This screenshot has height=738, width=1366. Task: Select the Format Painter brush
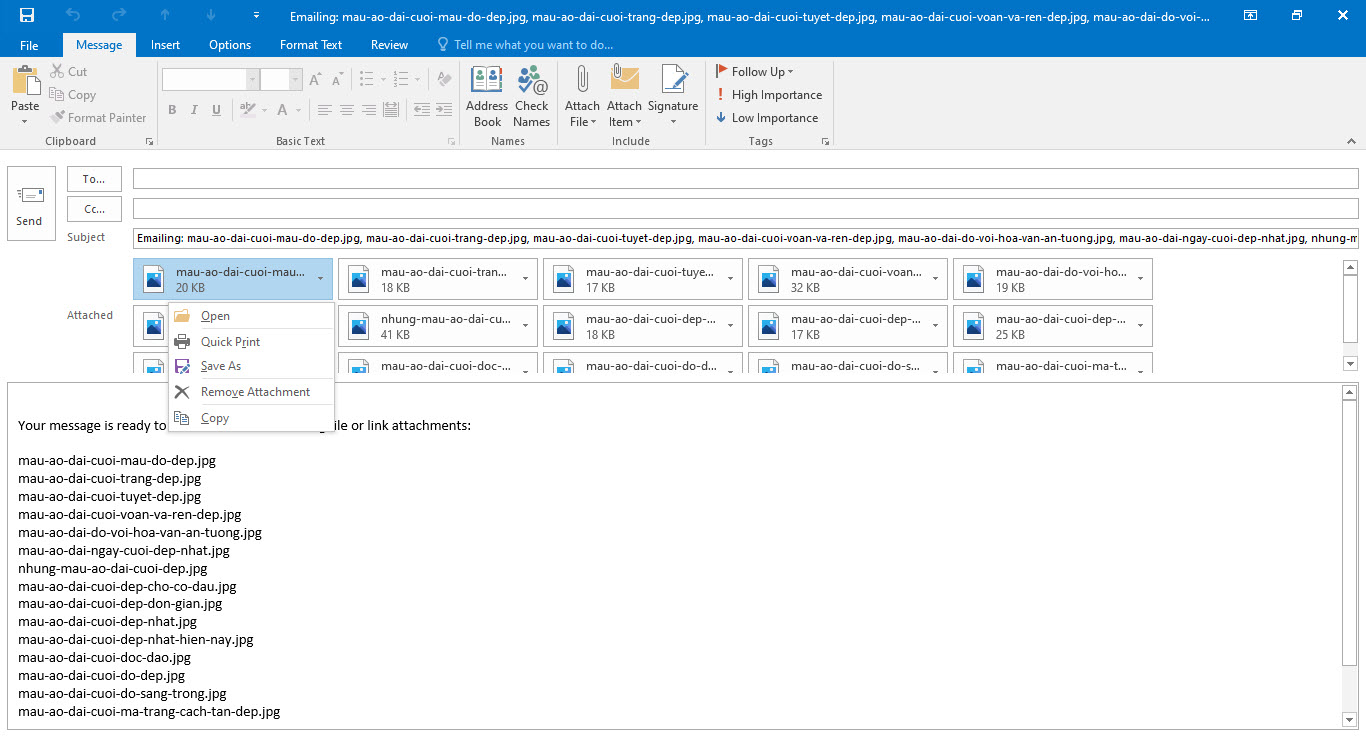[57, 118]
